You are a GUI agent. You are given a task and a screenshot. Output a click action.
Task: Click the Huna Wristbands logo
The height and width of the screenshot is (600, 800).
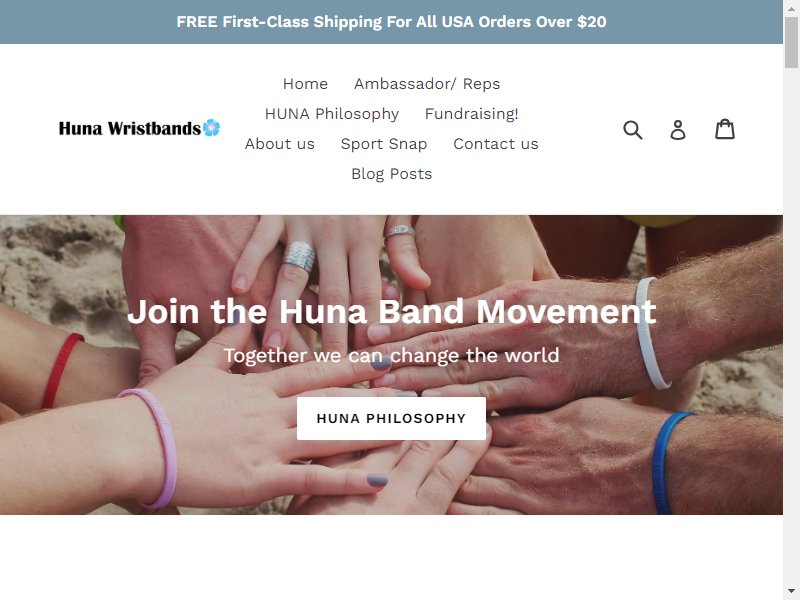(x=139, y=128)
